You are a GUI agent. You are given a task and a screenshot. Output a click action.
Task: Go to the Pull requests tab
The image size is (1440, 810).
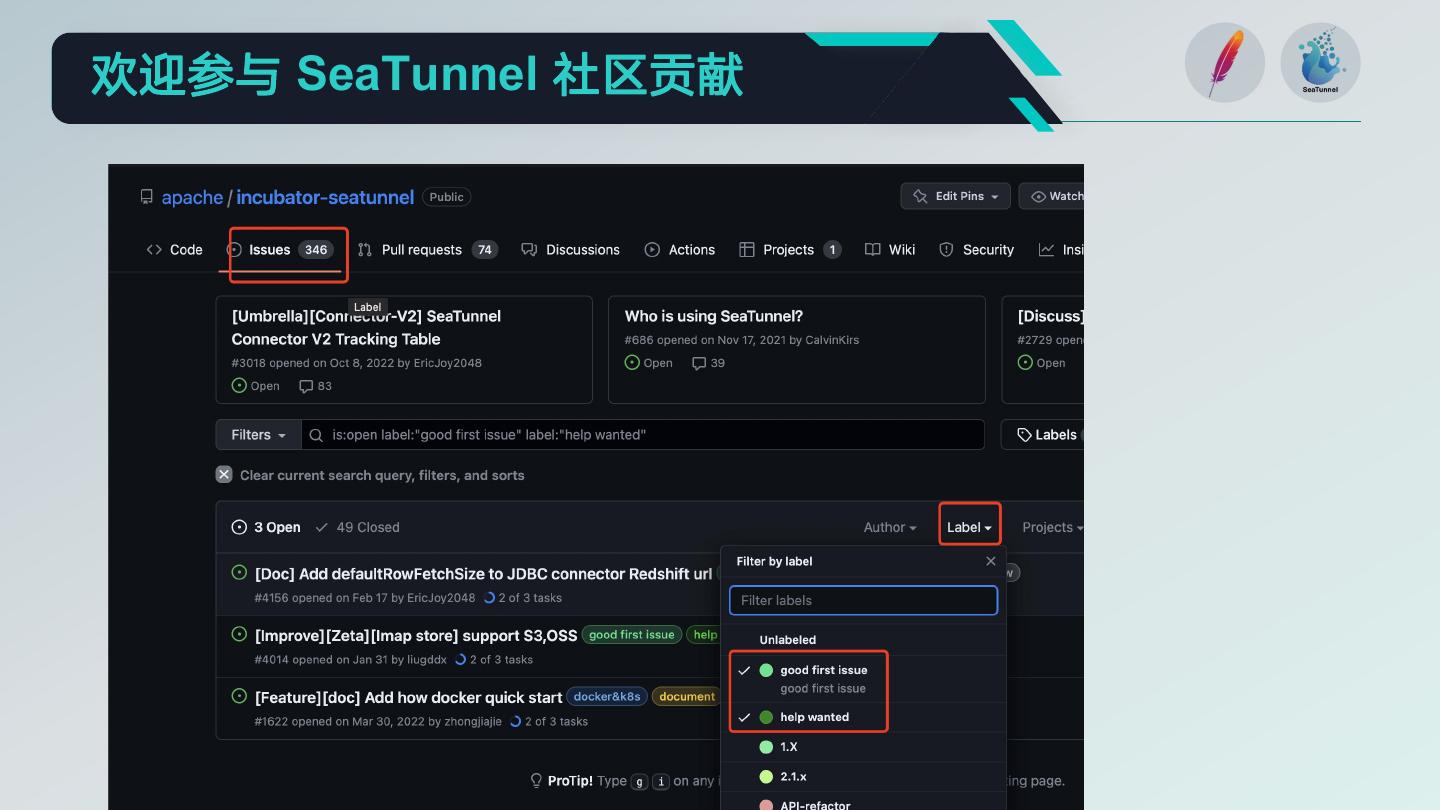[427, 250]
